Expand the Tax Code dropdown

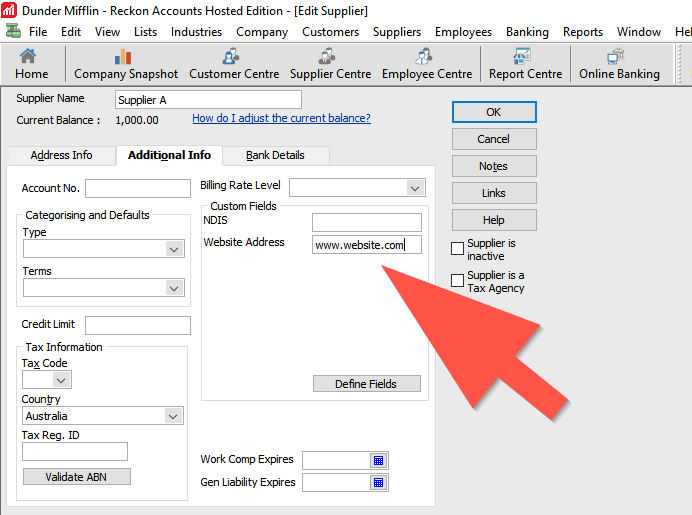click(x=61, y=380)
